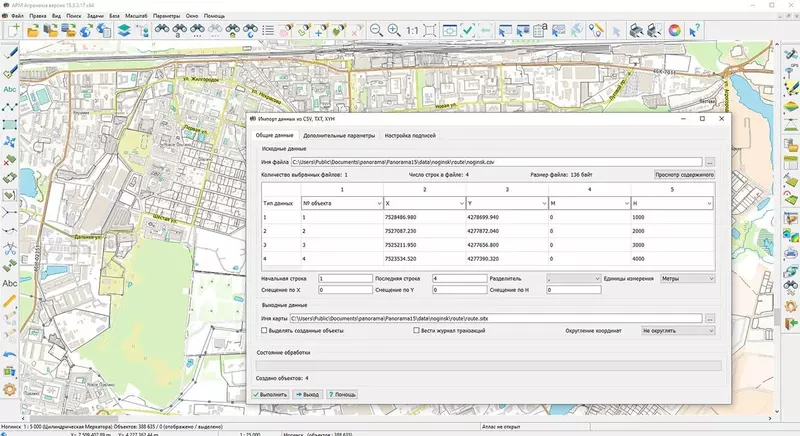800x436 pixels.
Task: Open the 'Разделитель' dropdown
Action: pyautogui.click(x=572, y=278)
